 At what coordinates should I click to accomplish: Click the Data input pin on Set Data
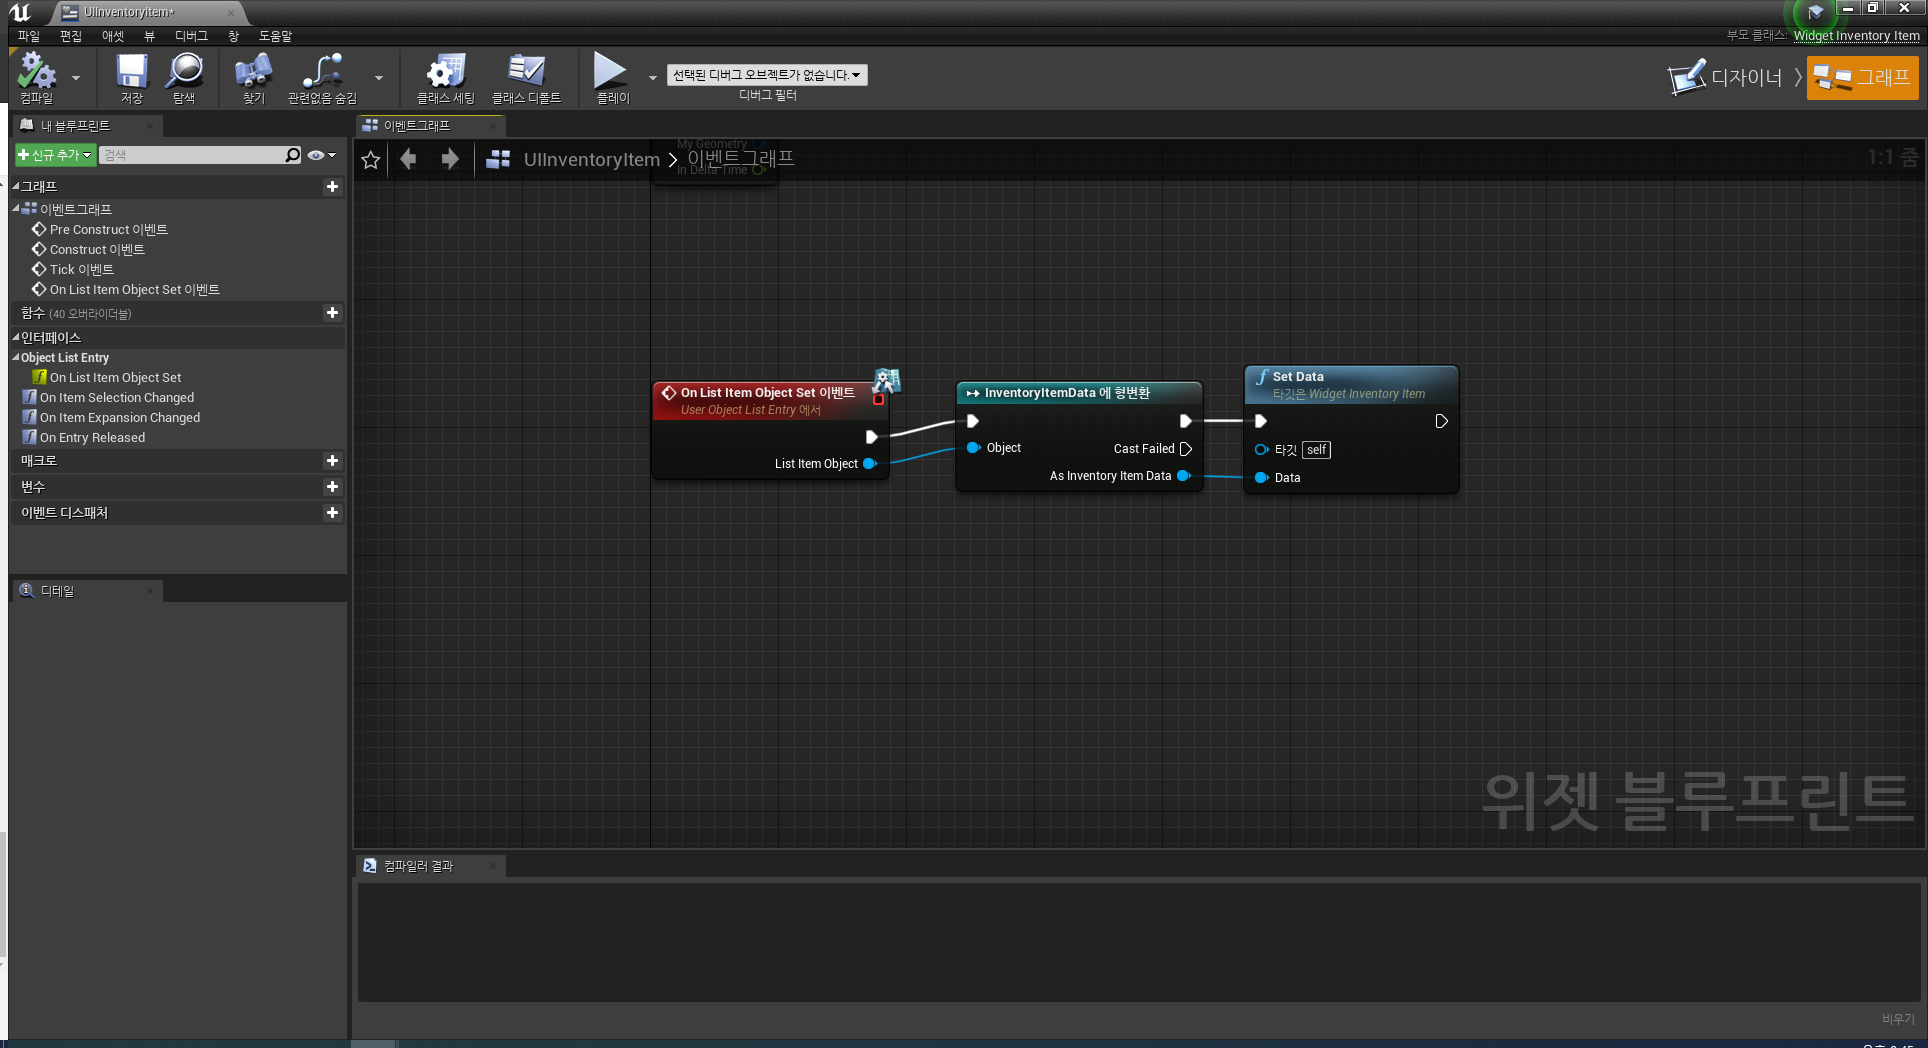coord(1261,478)
